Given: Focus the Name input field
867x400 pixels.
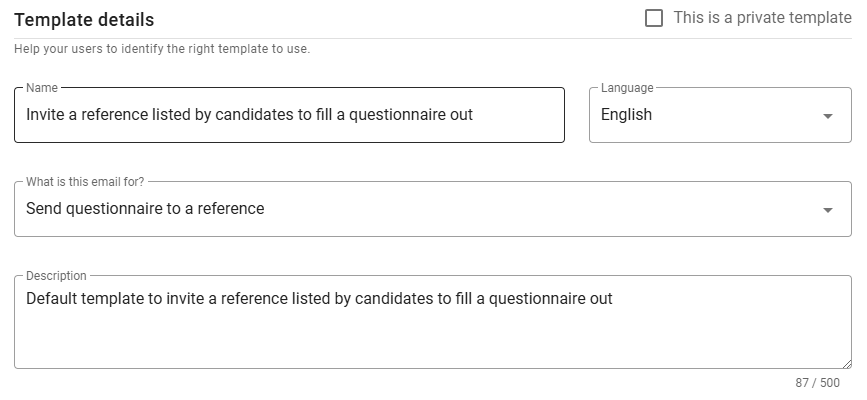Looking at the screenshot, I should point(290,115).
